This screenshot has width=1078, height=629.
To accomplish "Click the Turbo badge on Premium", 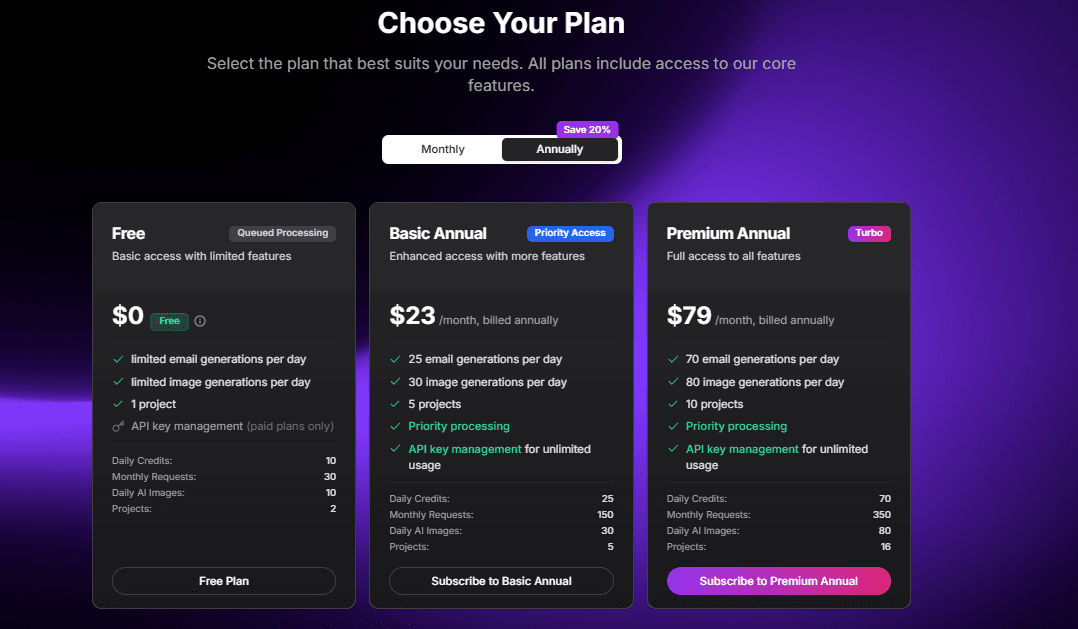I will click(869, 233).
